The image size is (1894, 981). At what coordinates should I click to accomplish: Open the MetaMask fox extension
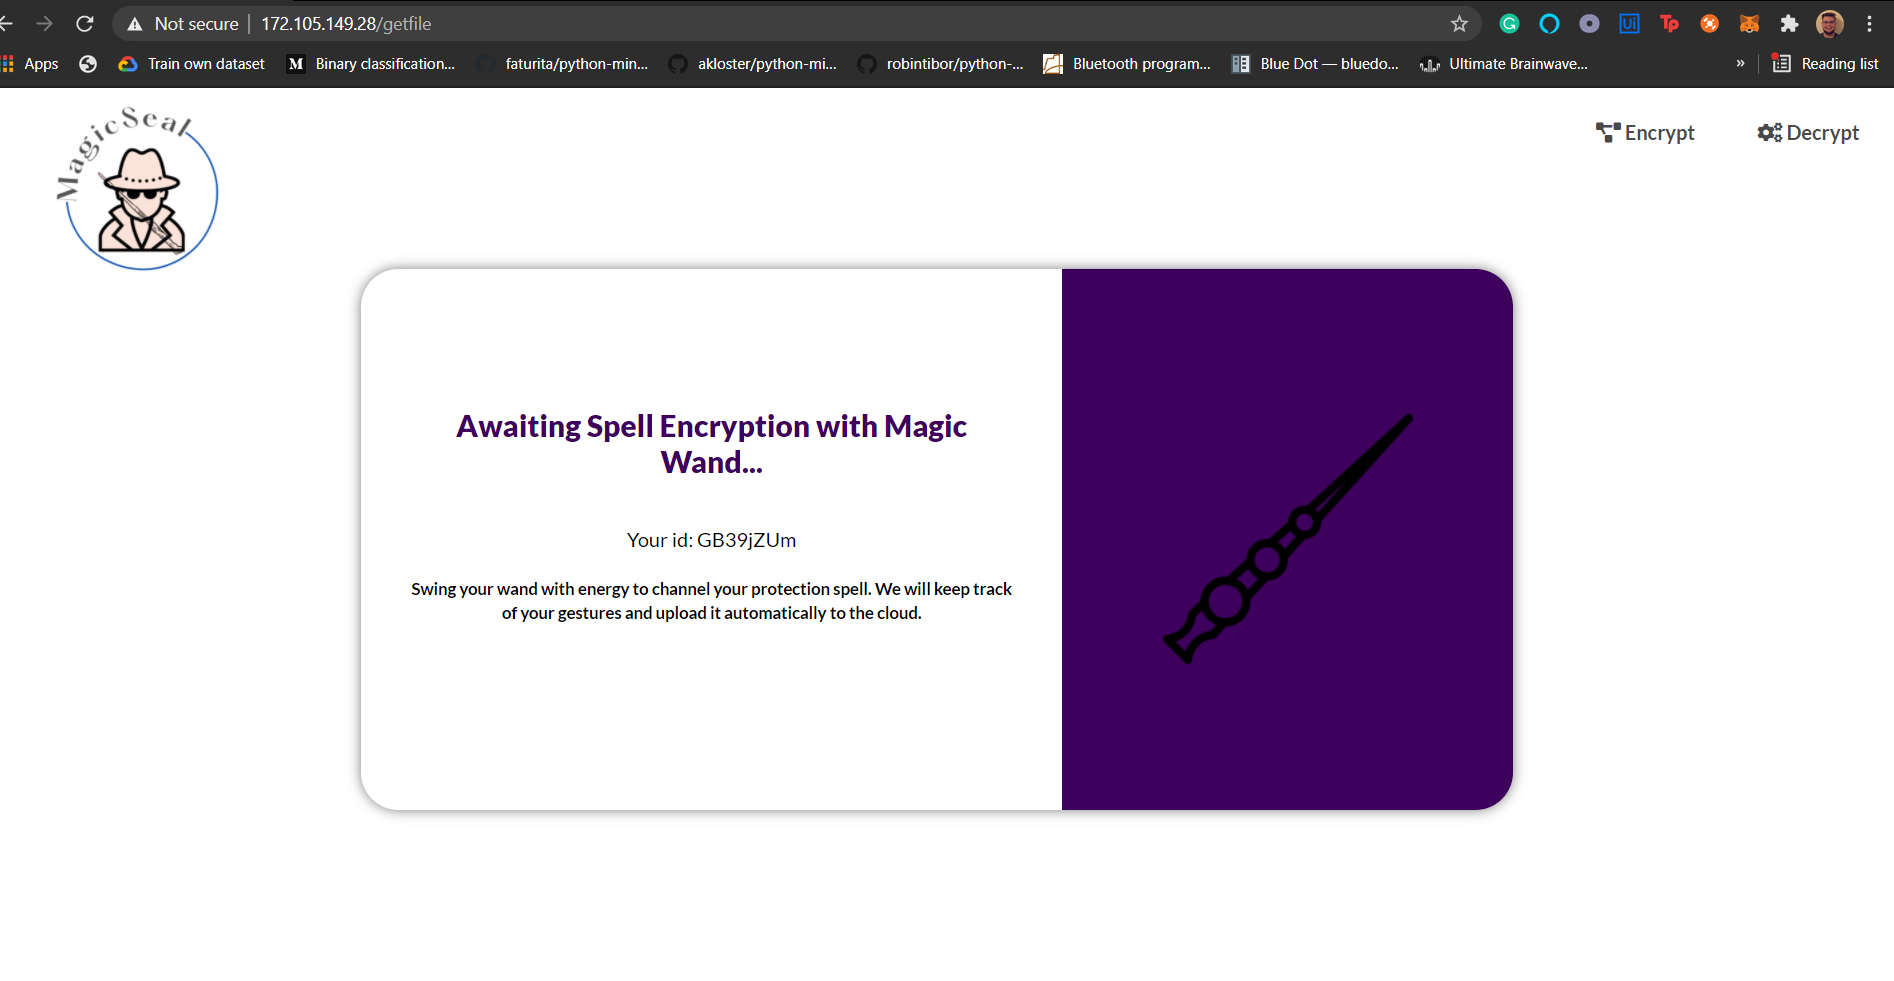(x=1749, y=24)
